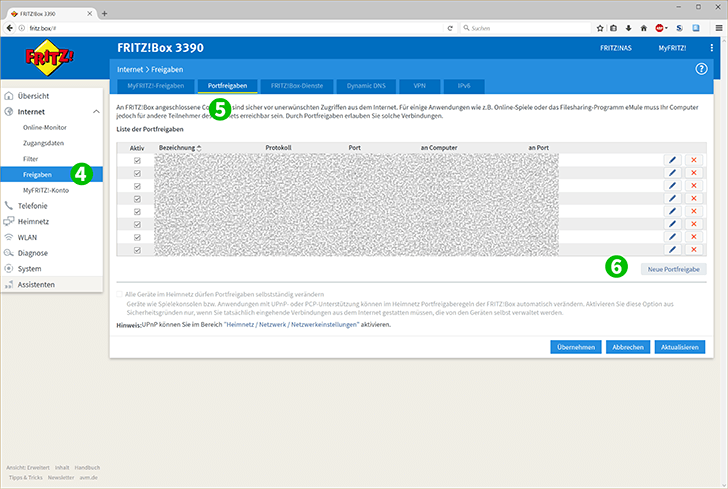This screenshot has width=728, height=489.
Task: Click the fritz.box address bar
Action: 232,28
